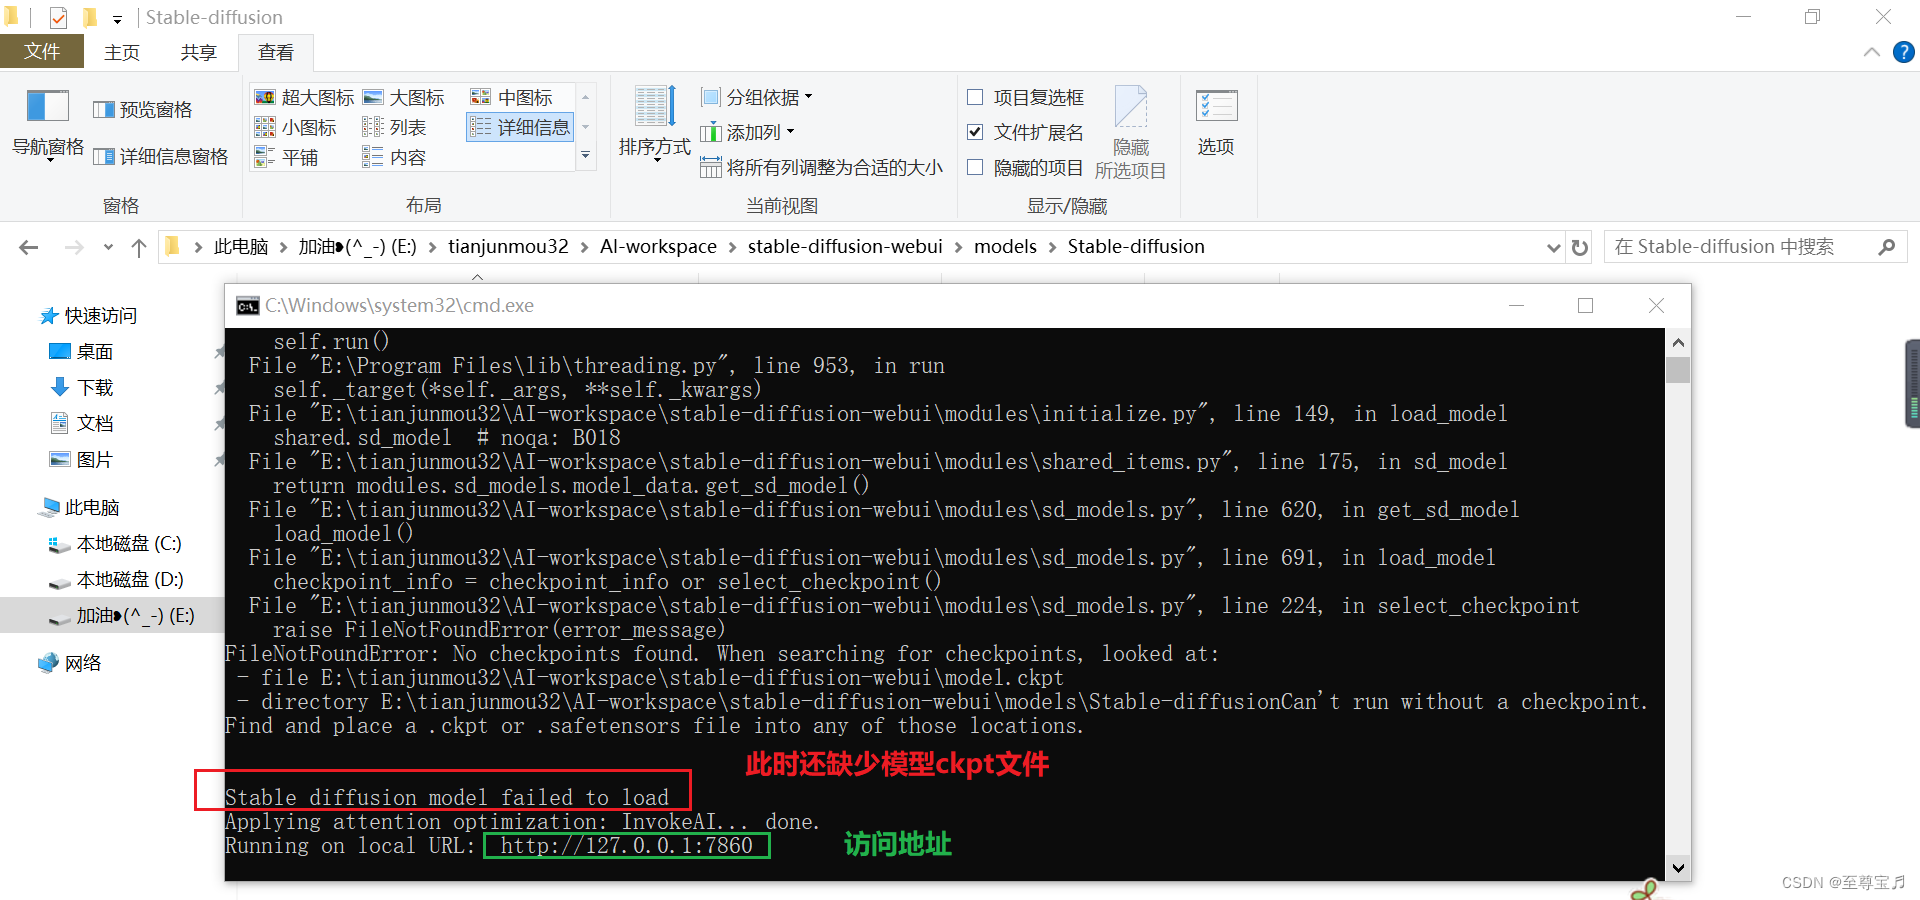Click the 隐藏所选项目 button
Screen dimensions: 1920x900
(1131, 133)
